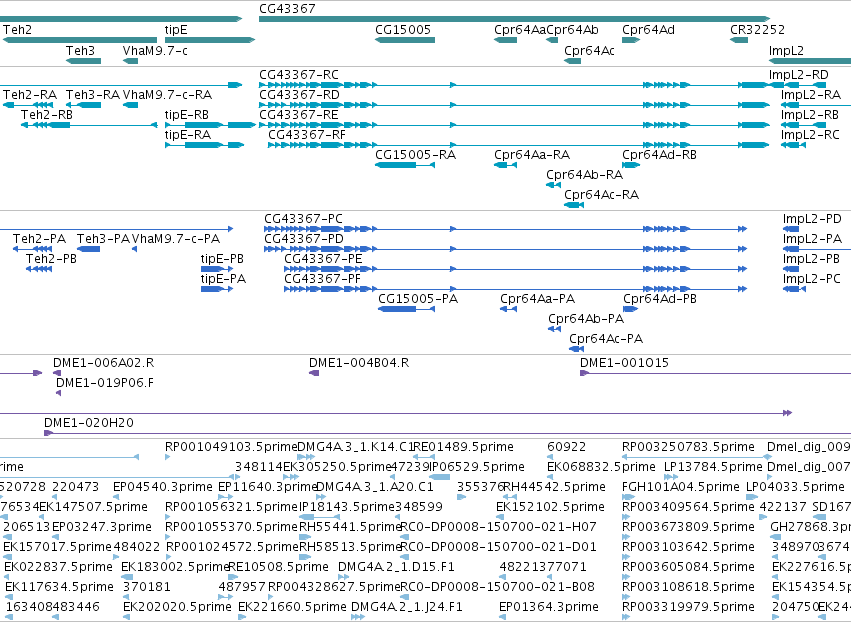
Task: Click the CG15005-RA transcript label
Action: (x=416, y=155)
